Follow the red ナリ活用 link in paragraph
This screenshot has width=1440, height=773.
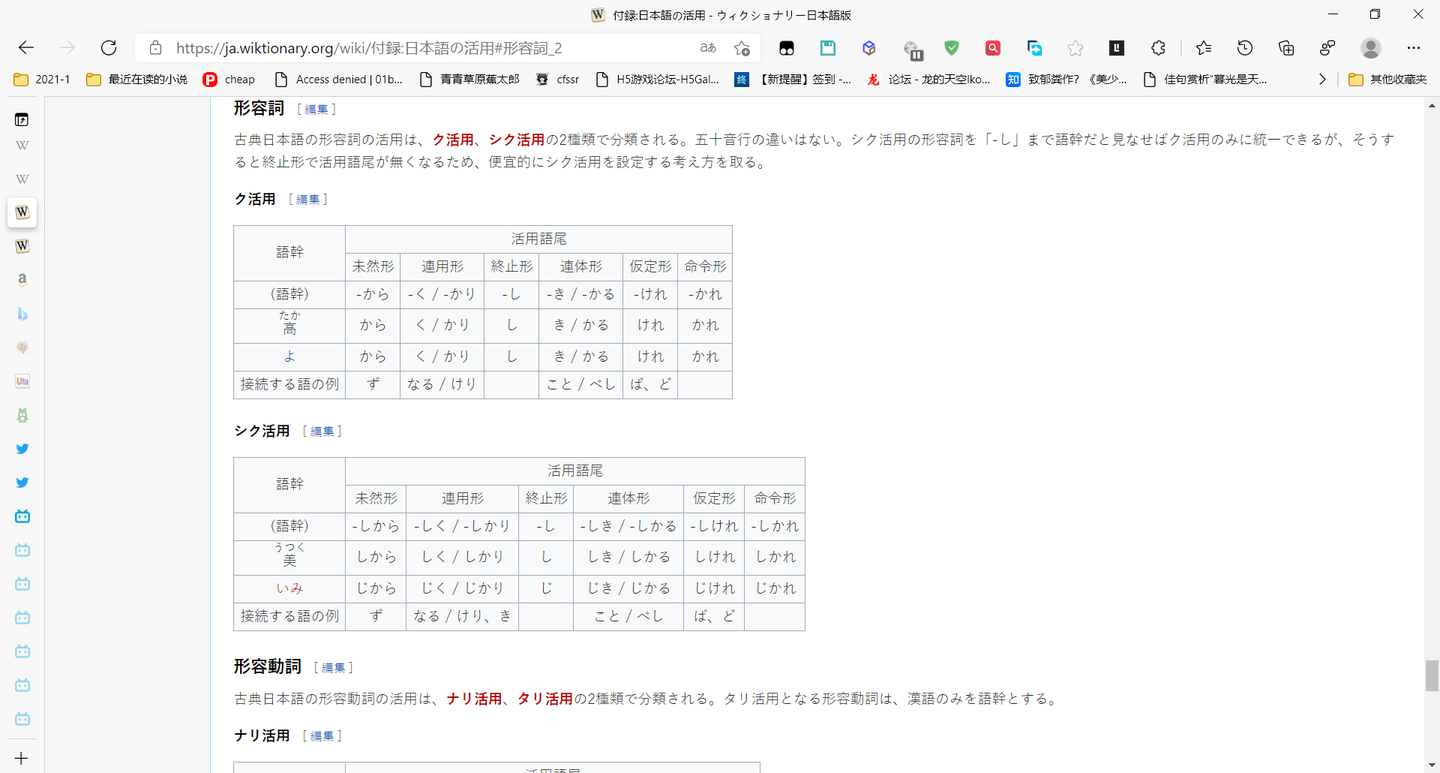pyautogui.click(x=474, y=699)
